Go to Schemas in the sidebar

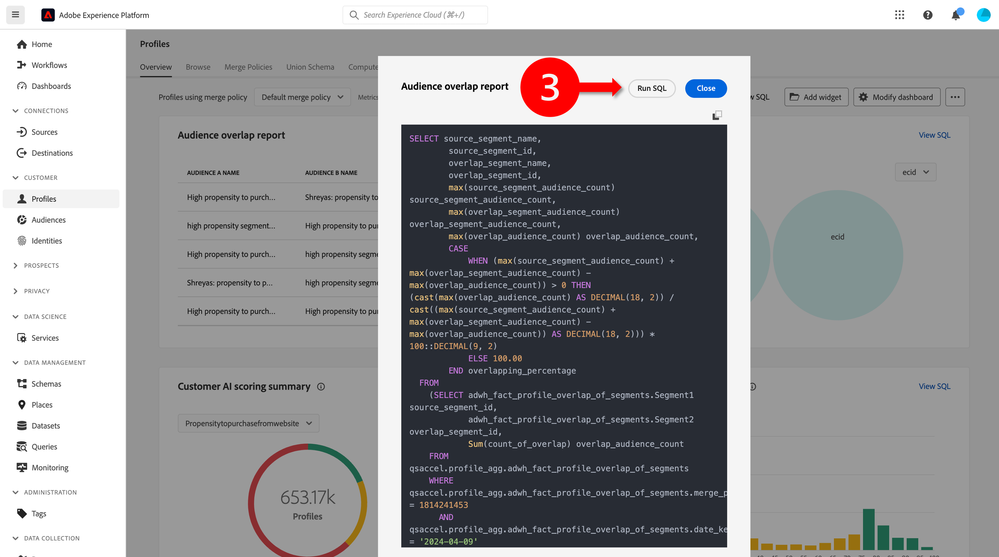(46, 384)
